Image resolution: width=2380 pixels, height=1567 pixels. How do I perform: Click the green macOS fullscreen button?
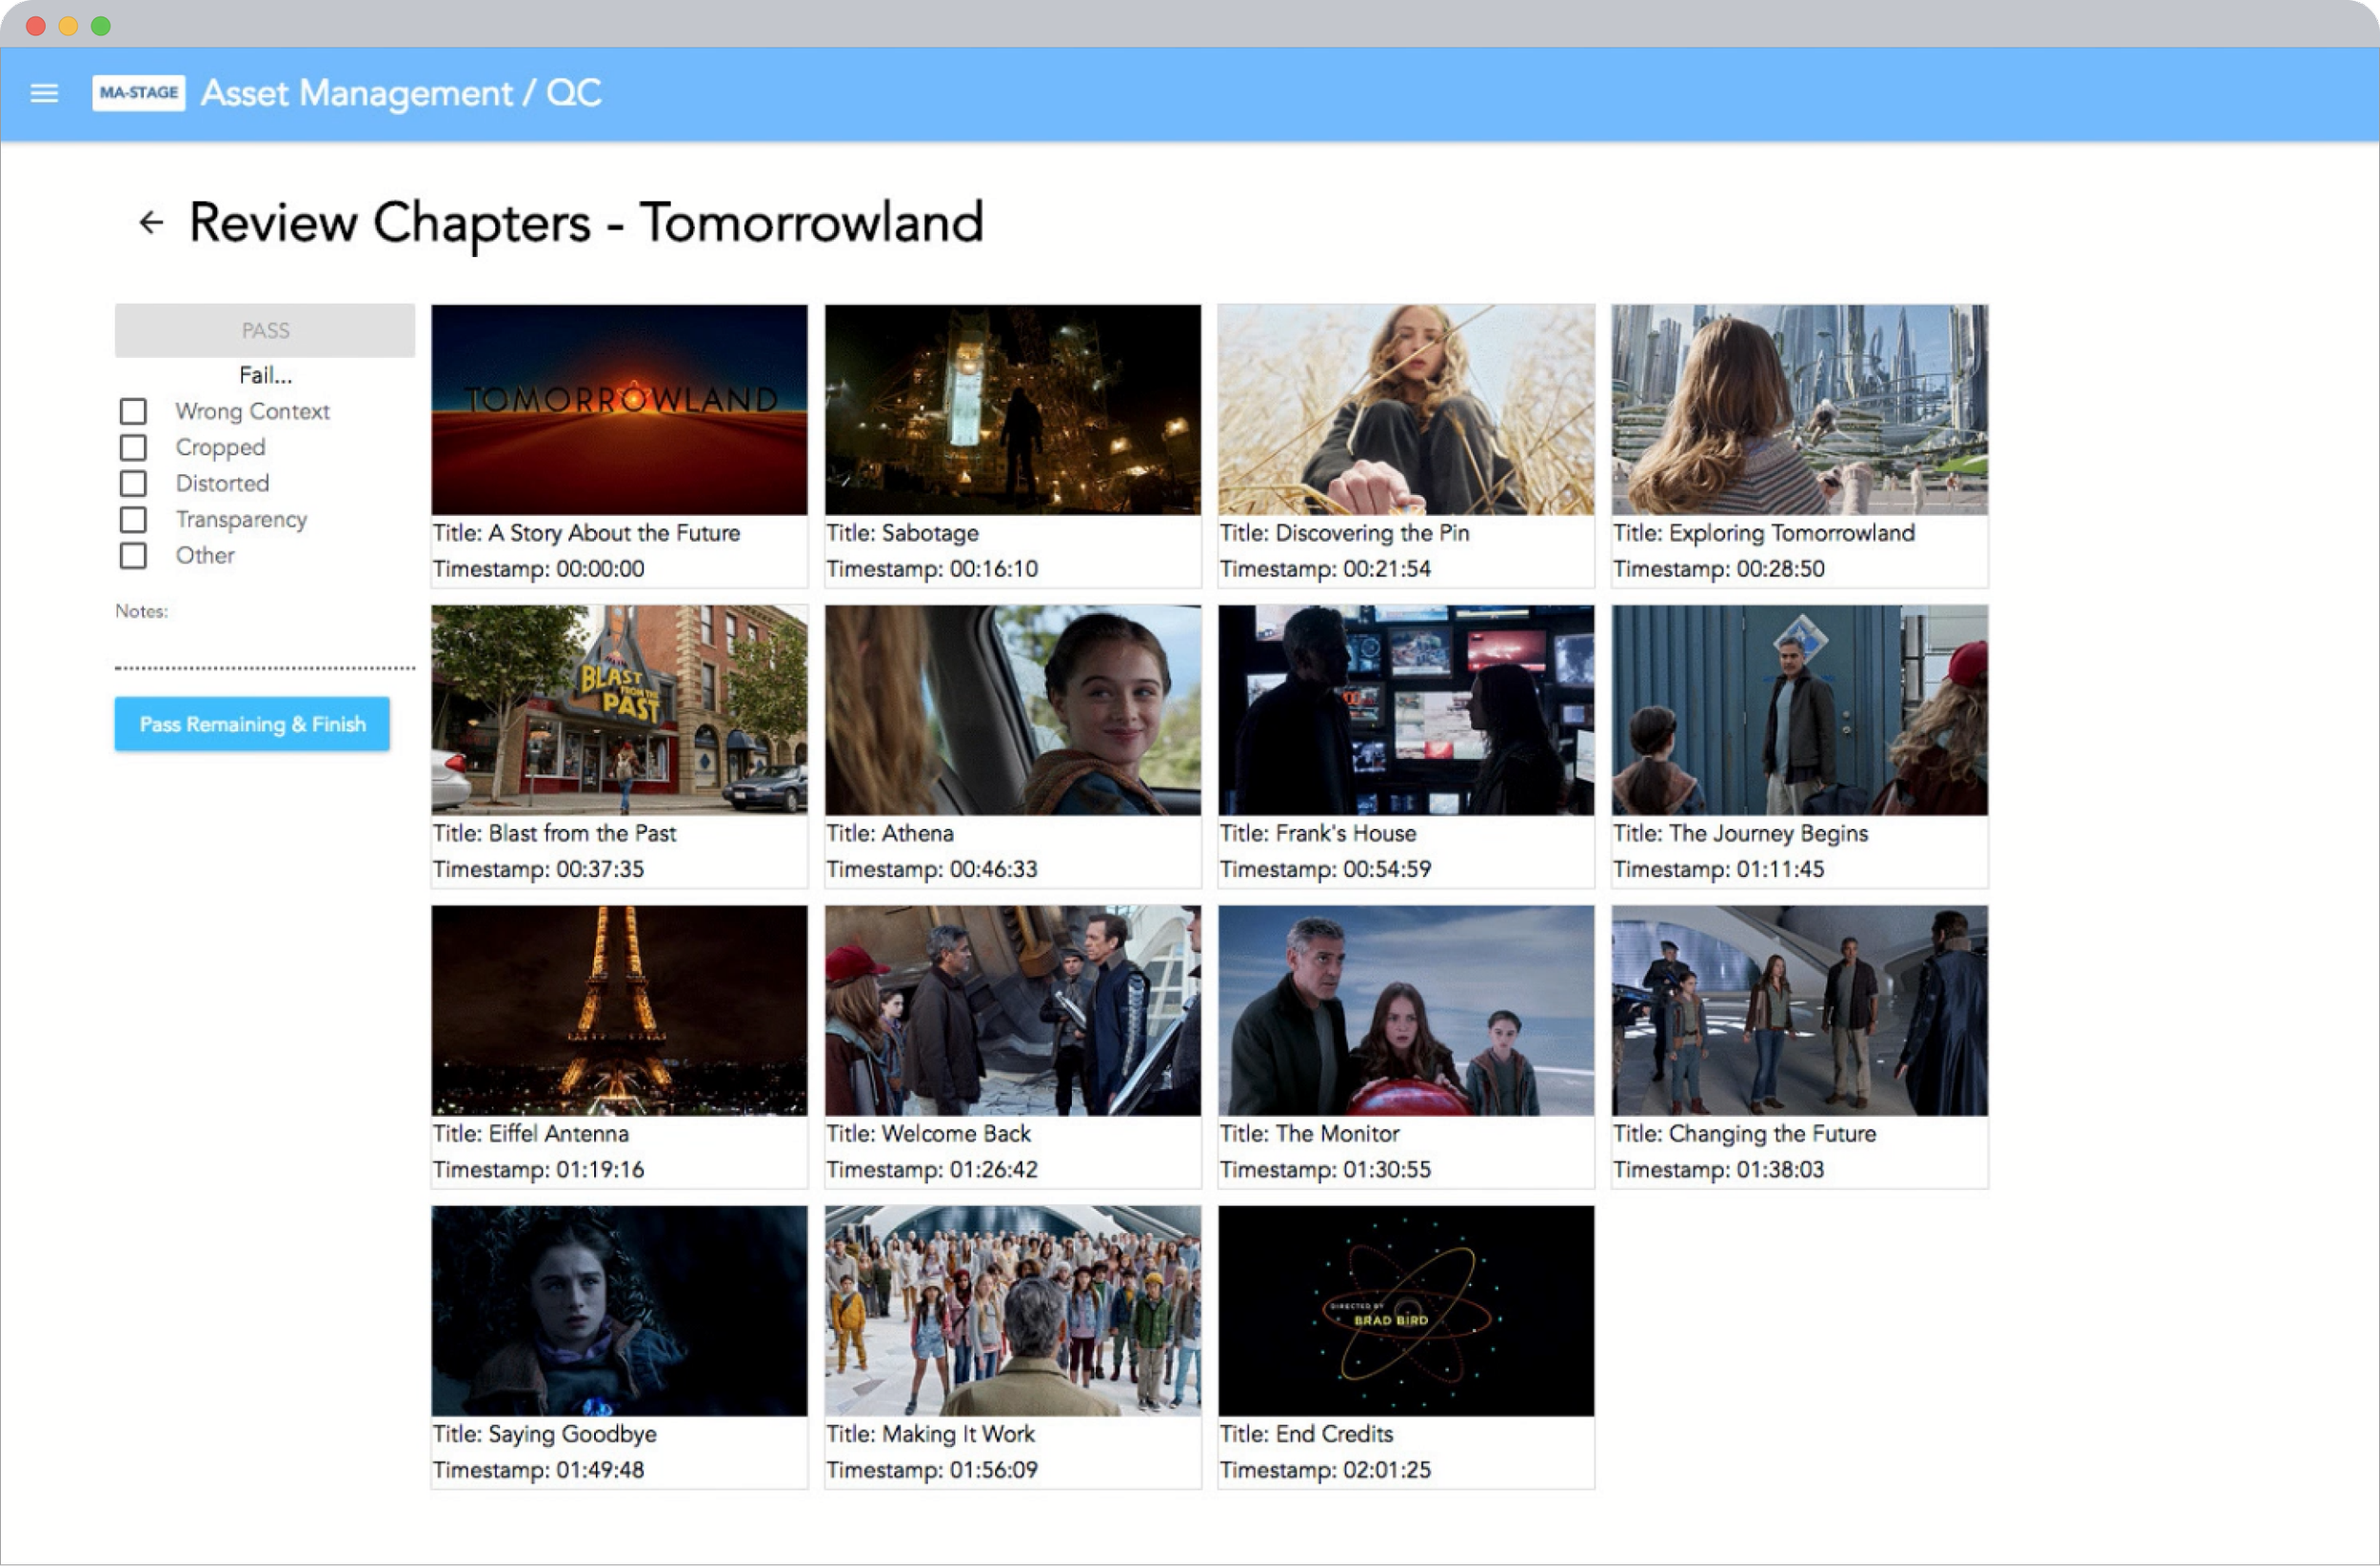click(x=101, y=26)
